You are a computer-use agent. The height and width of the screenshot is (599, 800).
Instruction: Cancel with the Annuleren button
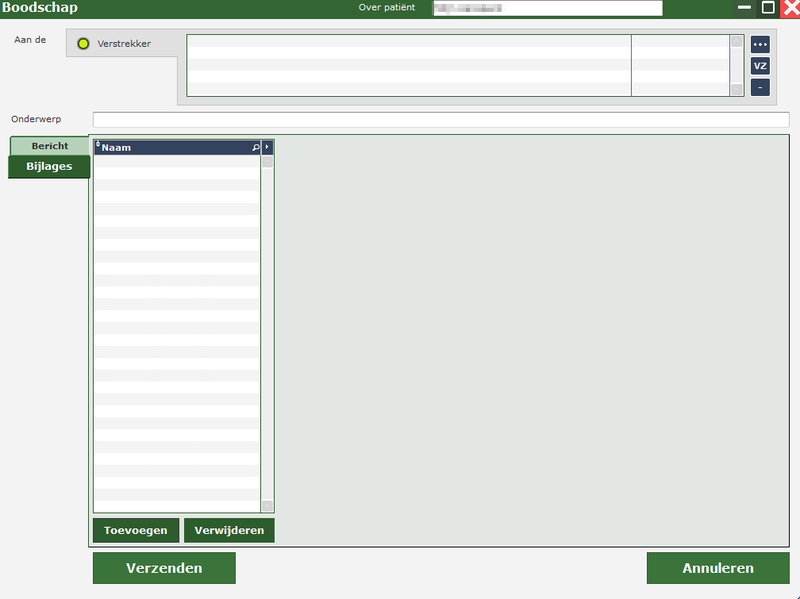(717, 568)
